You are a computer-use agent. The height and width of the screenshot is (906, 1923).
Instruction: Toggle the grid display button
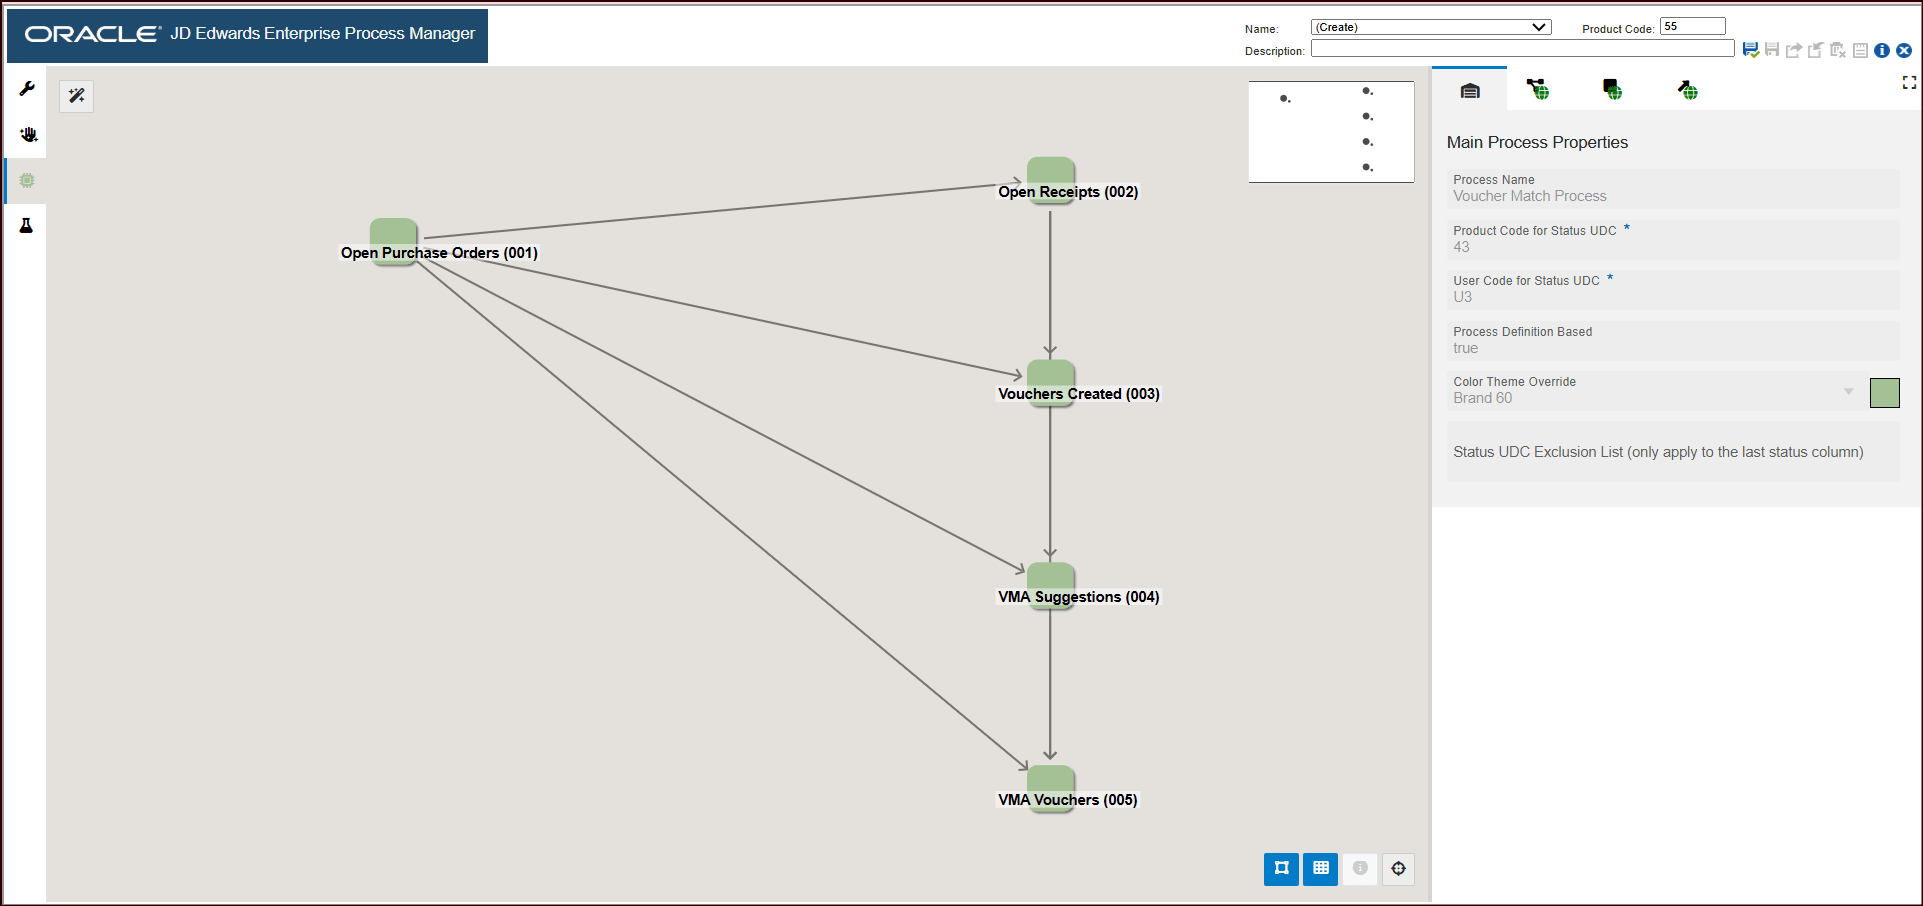pos(1321,869)
